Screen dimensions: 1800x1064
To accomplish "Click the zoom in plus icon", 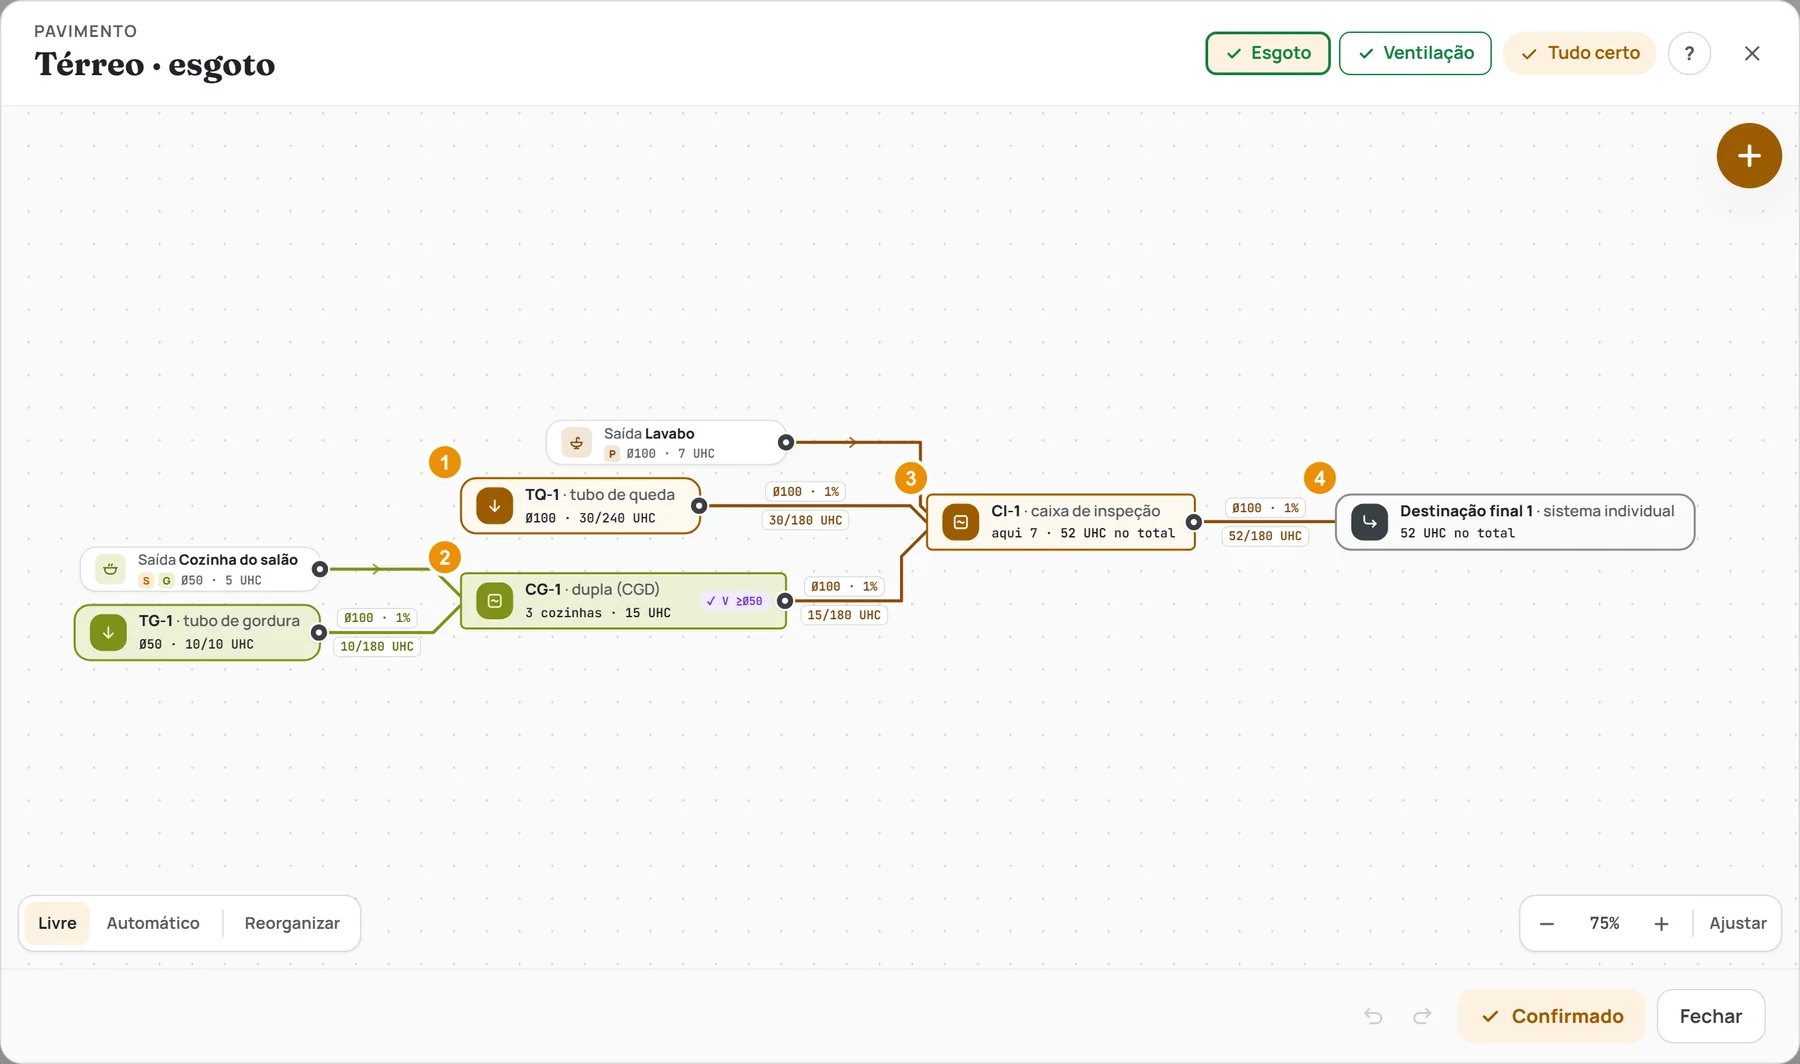I will click(x=1661, y=924).
